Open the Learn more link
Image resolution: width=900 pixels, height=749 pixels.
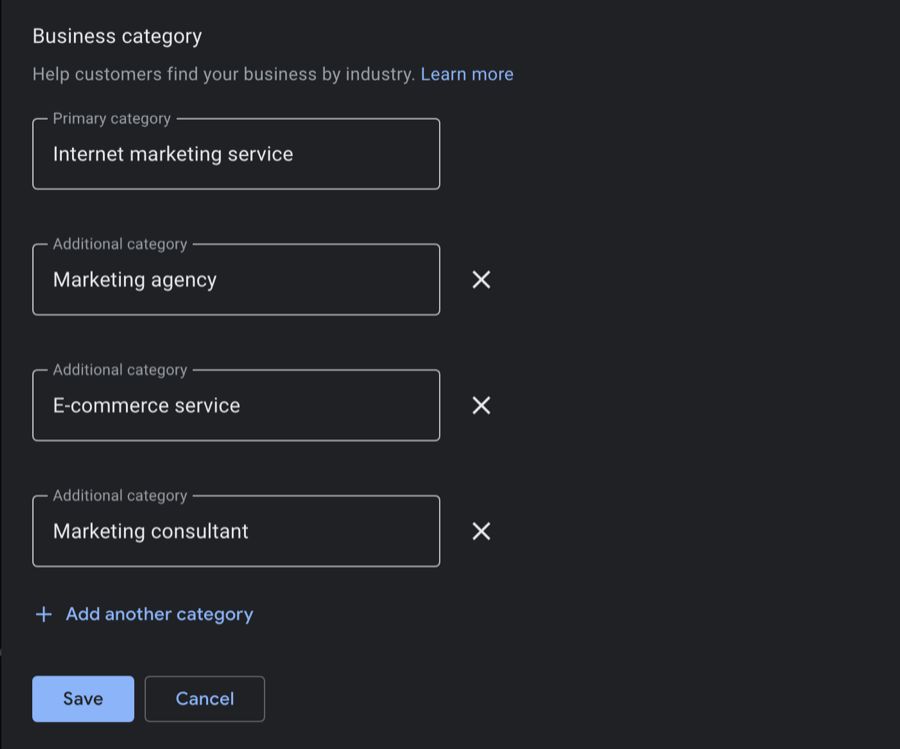466,74
